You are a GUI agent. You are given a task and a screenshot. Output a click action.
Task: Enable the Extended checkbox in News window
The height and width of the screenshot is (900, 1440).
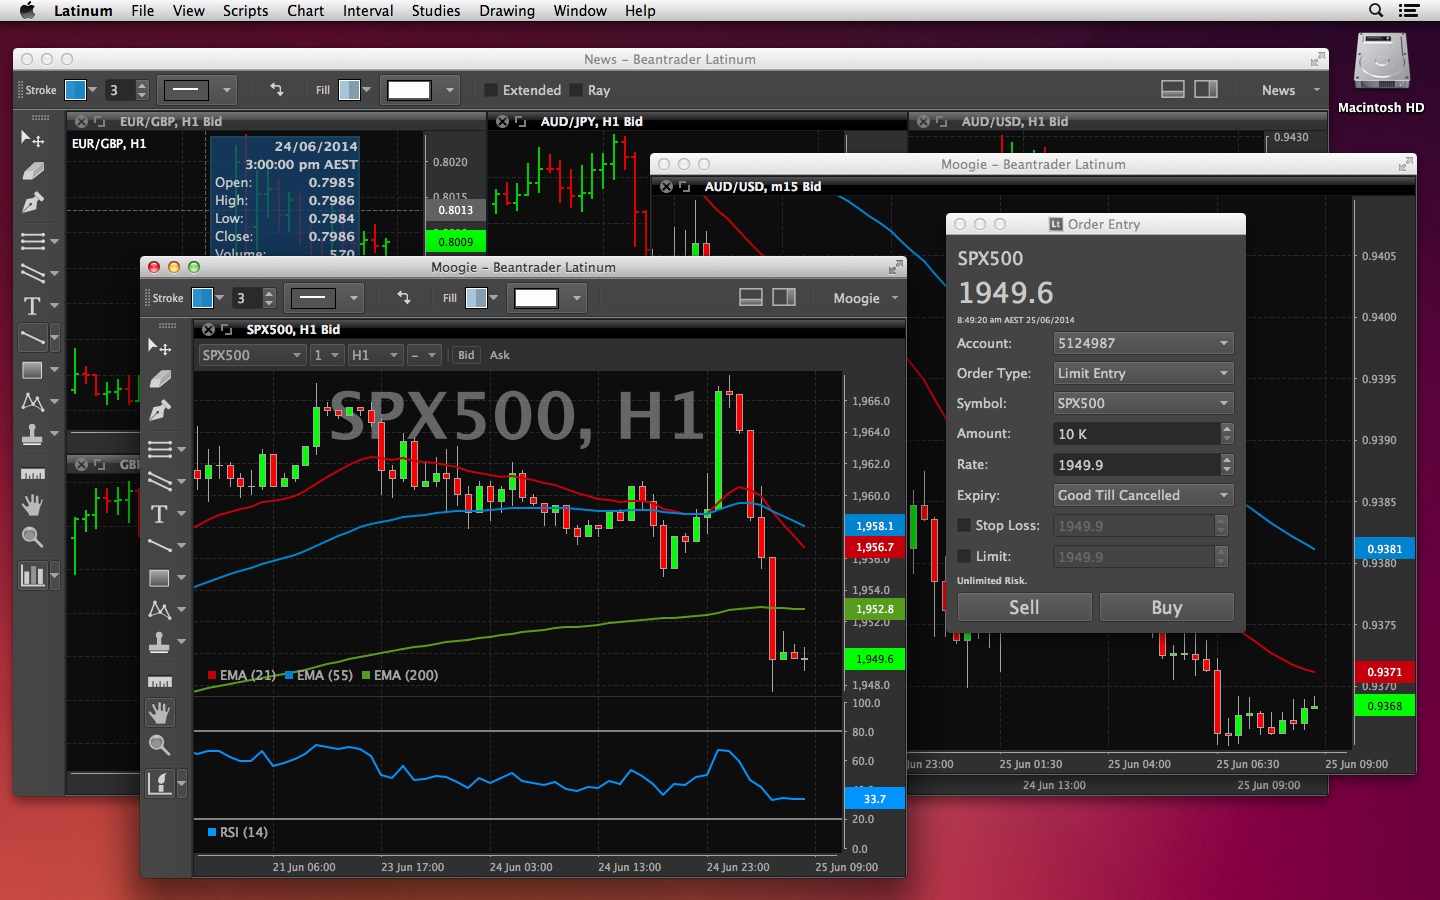[x=491, y=90]
